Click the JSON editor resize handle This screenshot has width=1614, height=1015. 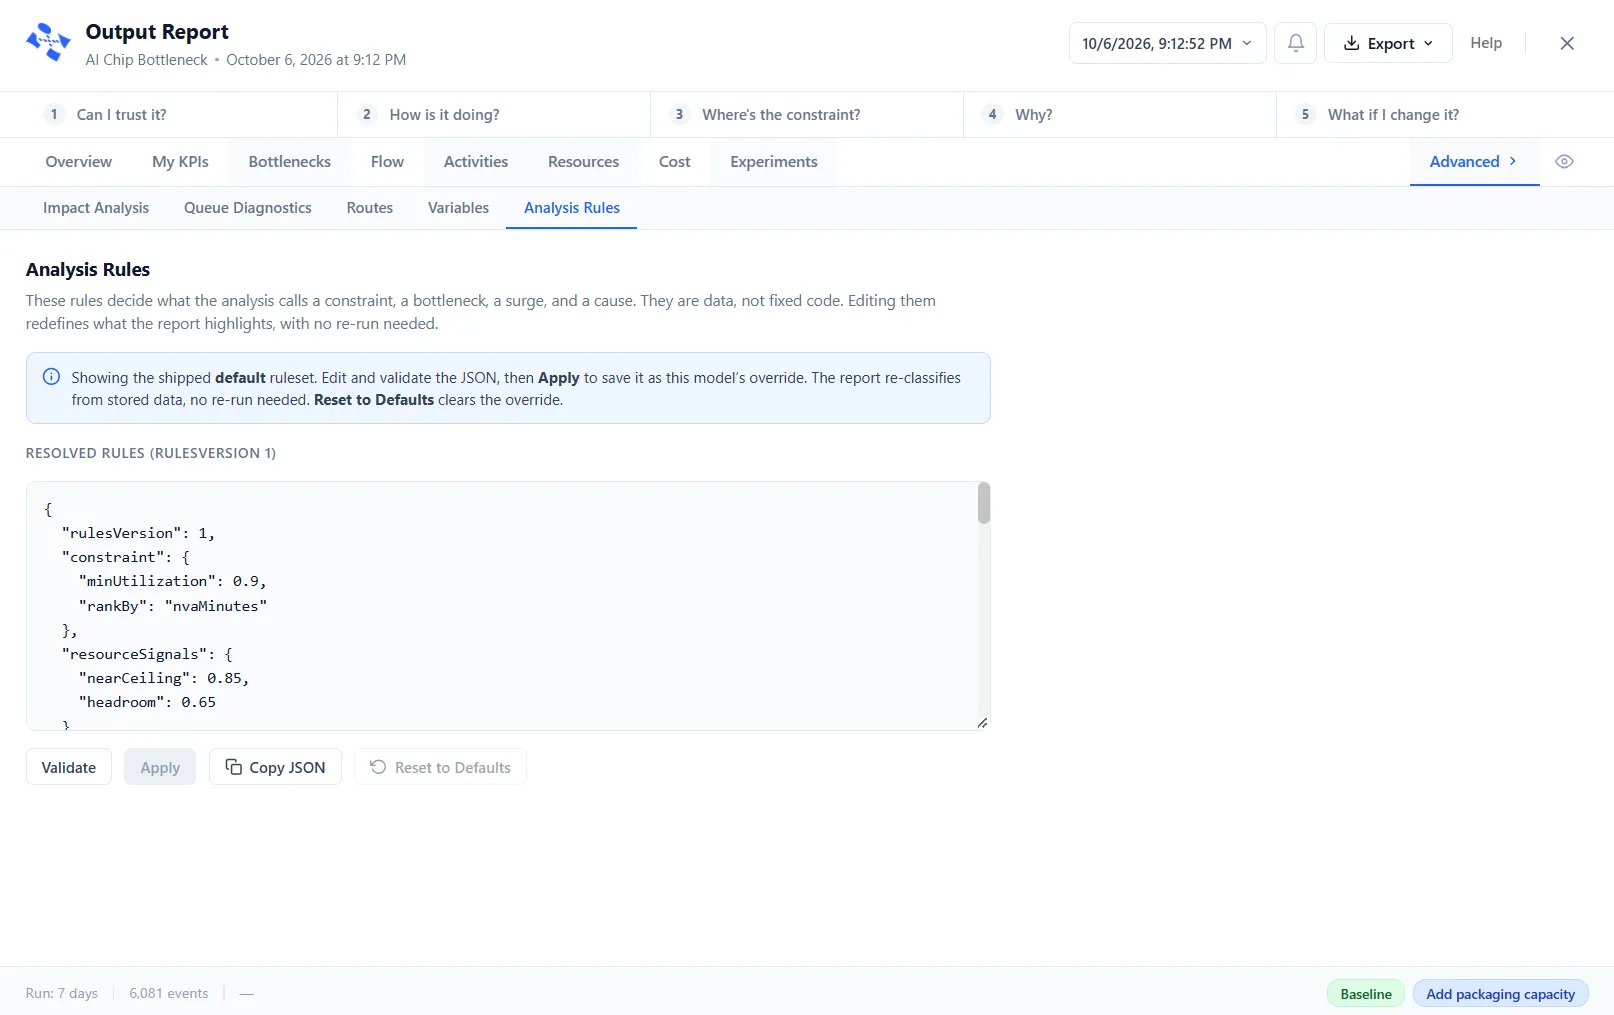tap(982, 723)
